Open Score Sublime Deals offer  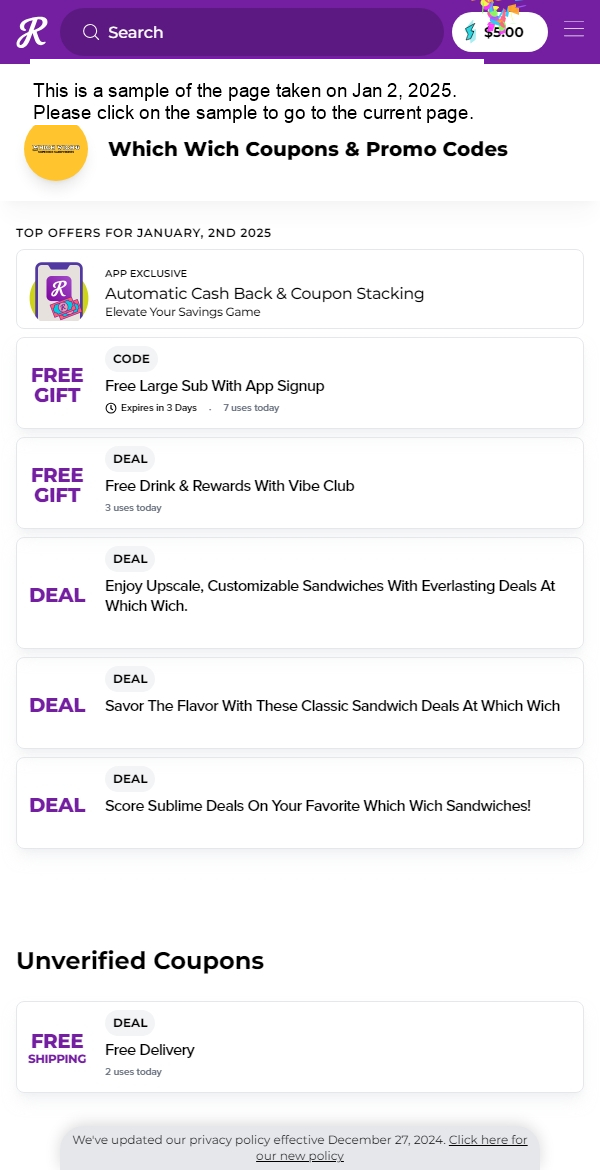tap(300, 803)
